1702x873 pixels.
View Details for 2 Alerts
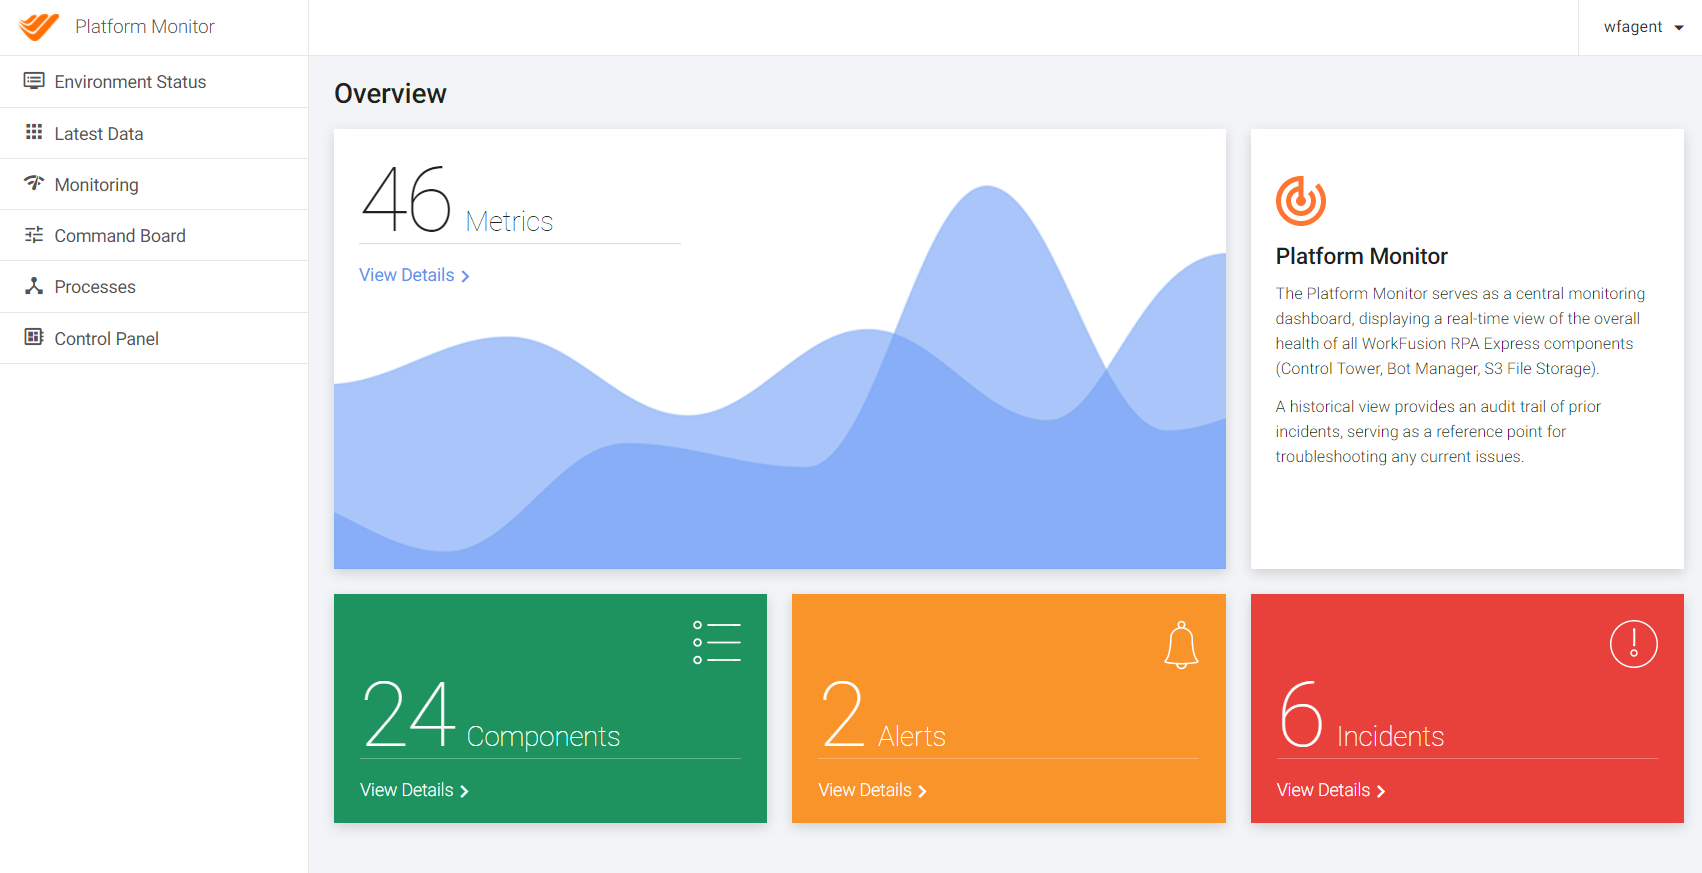coord(872,790)
